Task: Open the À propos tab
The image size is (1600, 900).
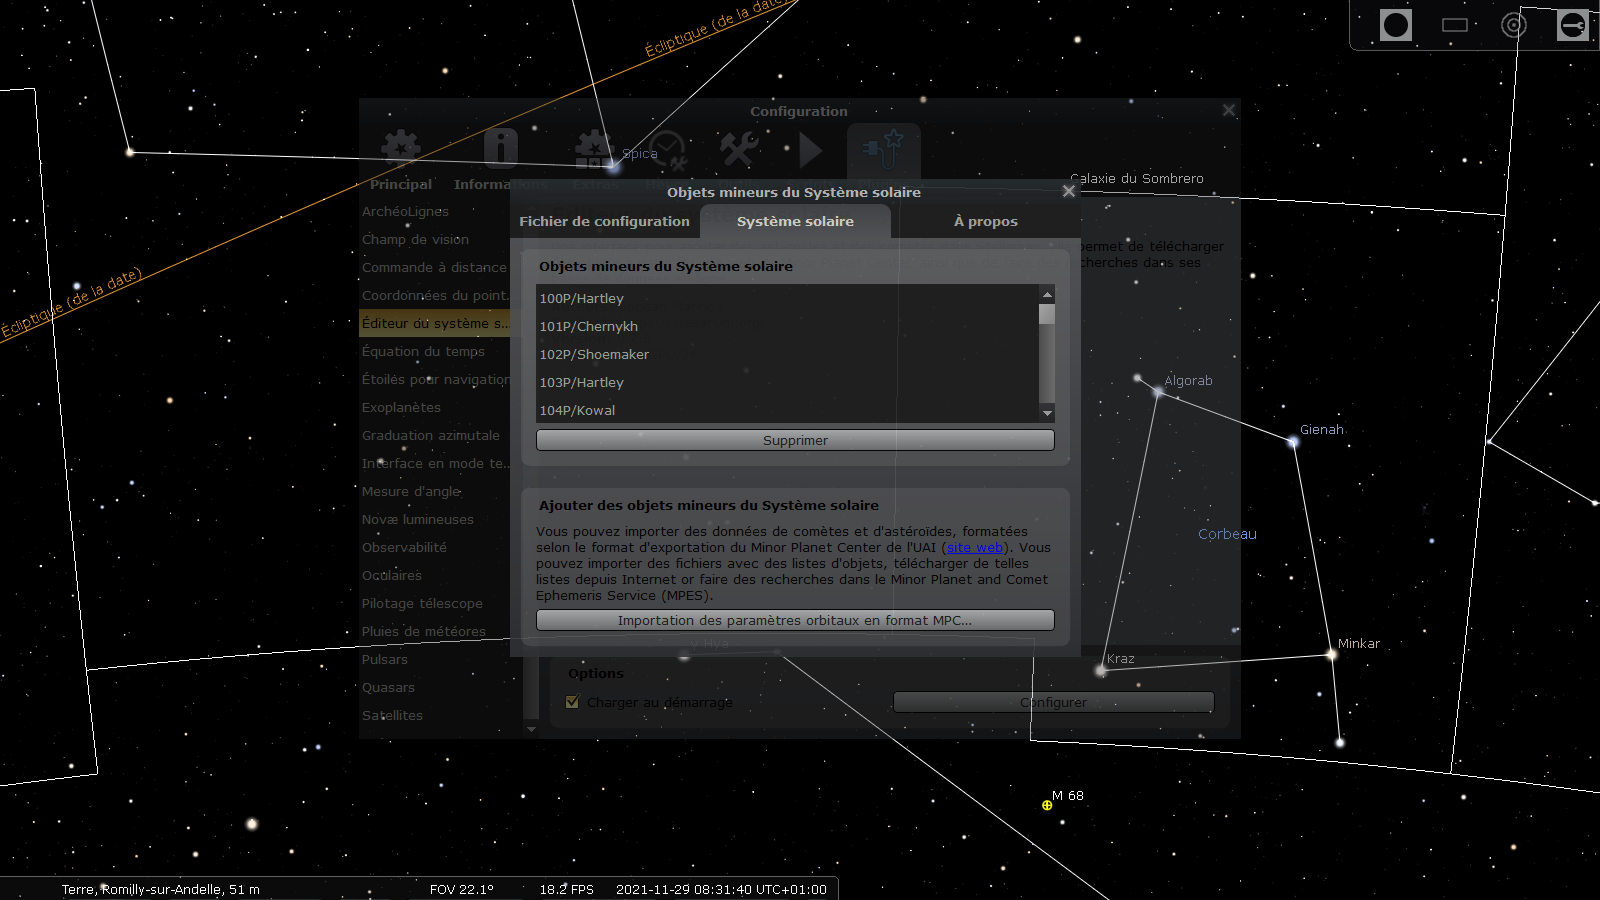Action: (x=985, y=221)
